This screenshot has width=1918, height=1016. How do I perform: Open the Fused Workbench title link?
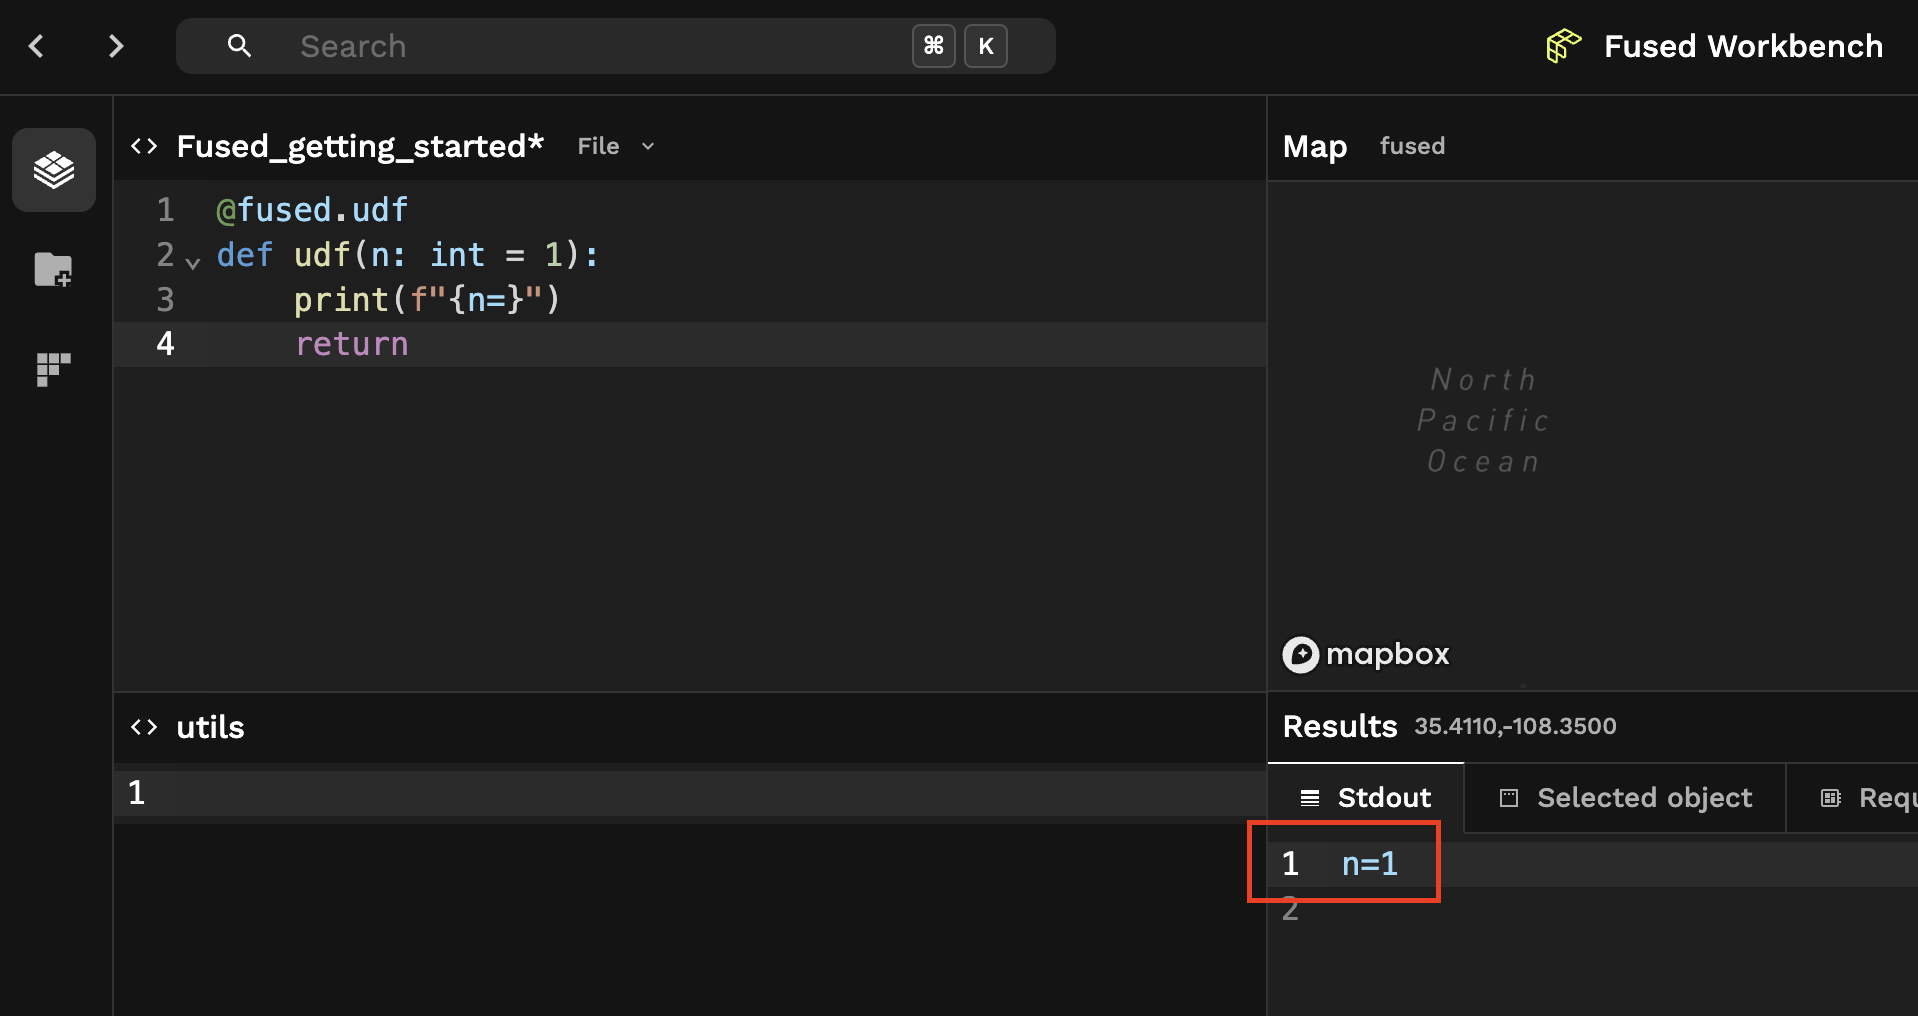pos(1743,46)
